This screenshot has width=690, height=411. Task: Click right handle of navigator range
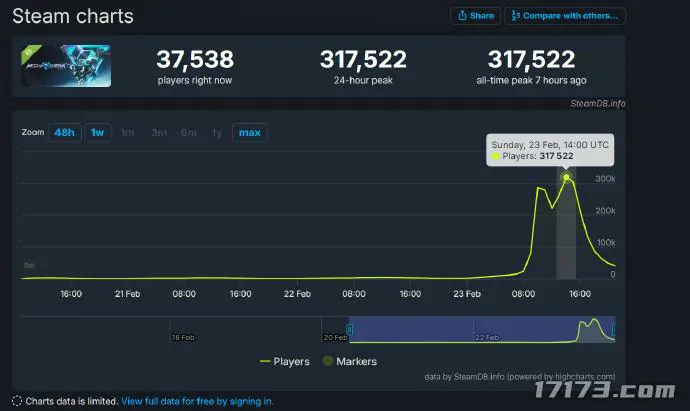614,329
